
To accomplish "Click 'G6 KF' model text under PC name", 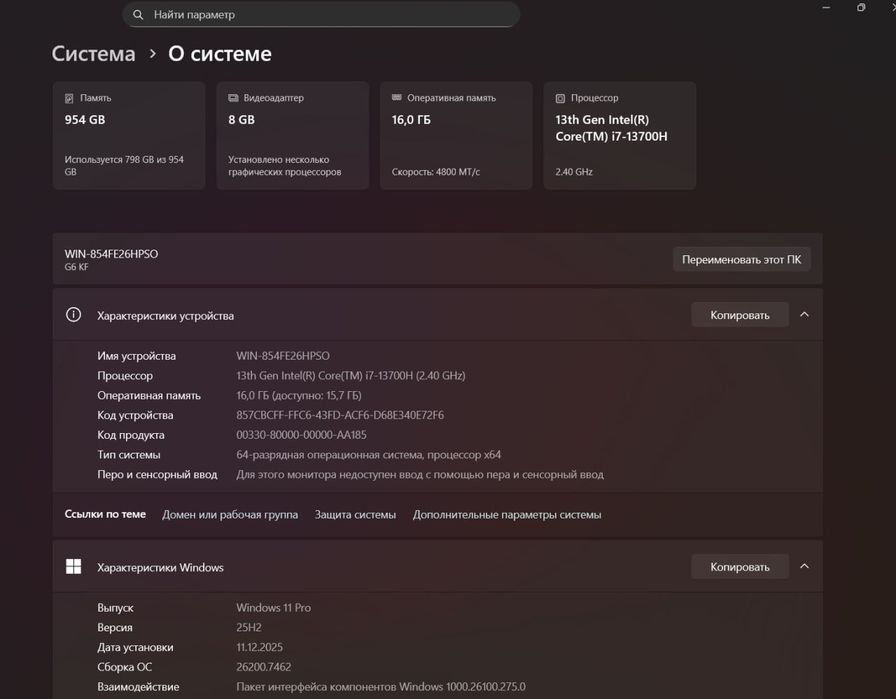I will (x=76, y=267).
